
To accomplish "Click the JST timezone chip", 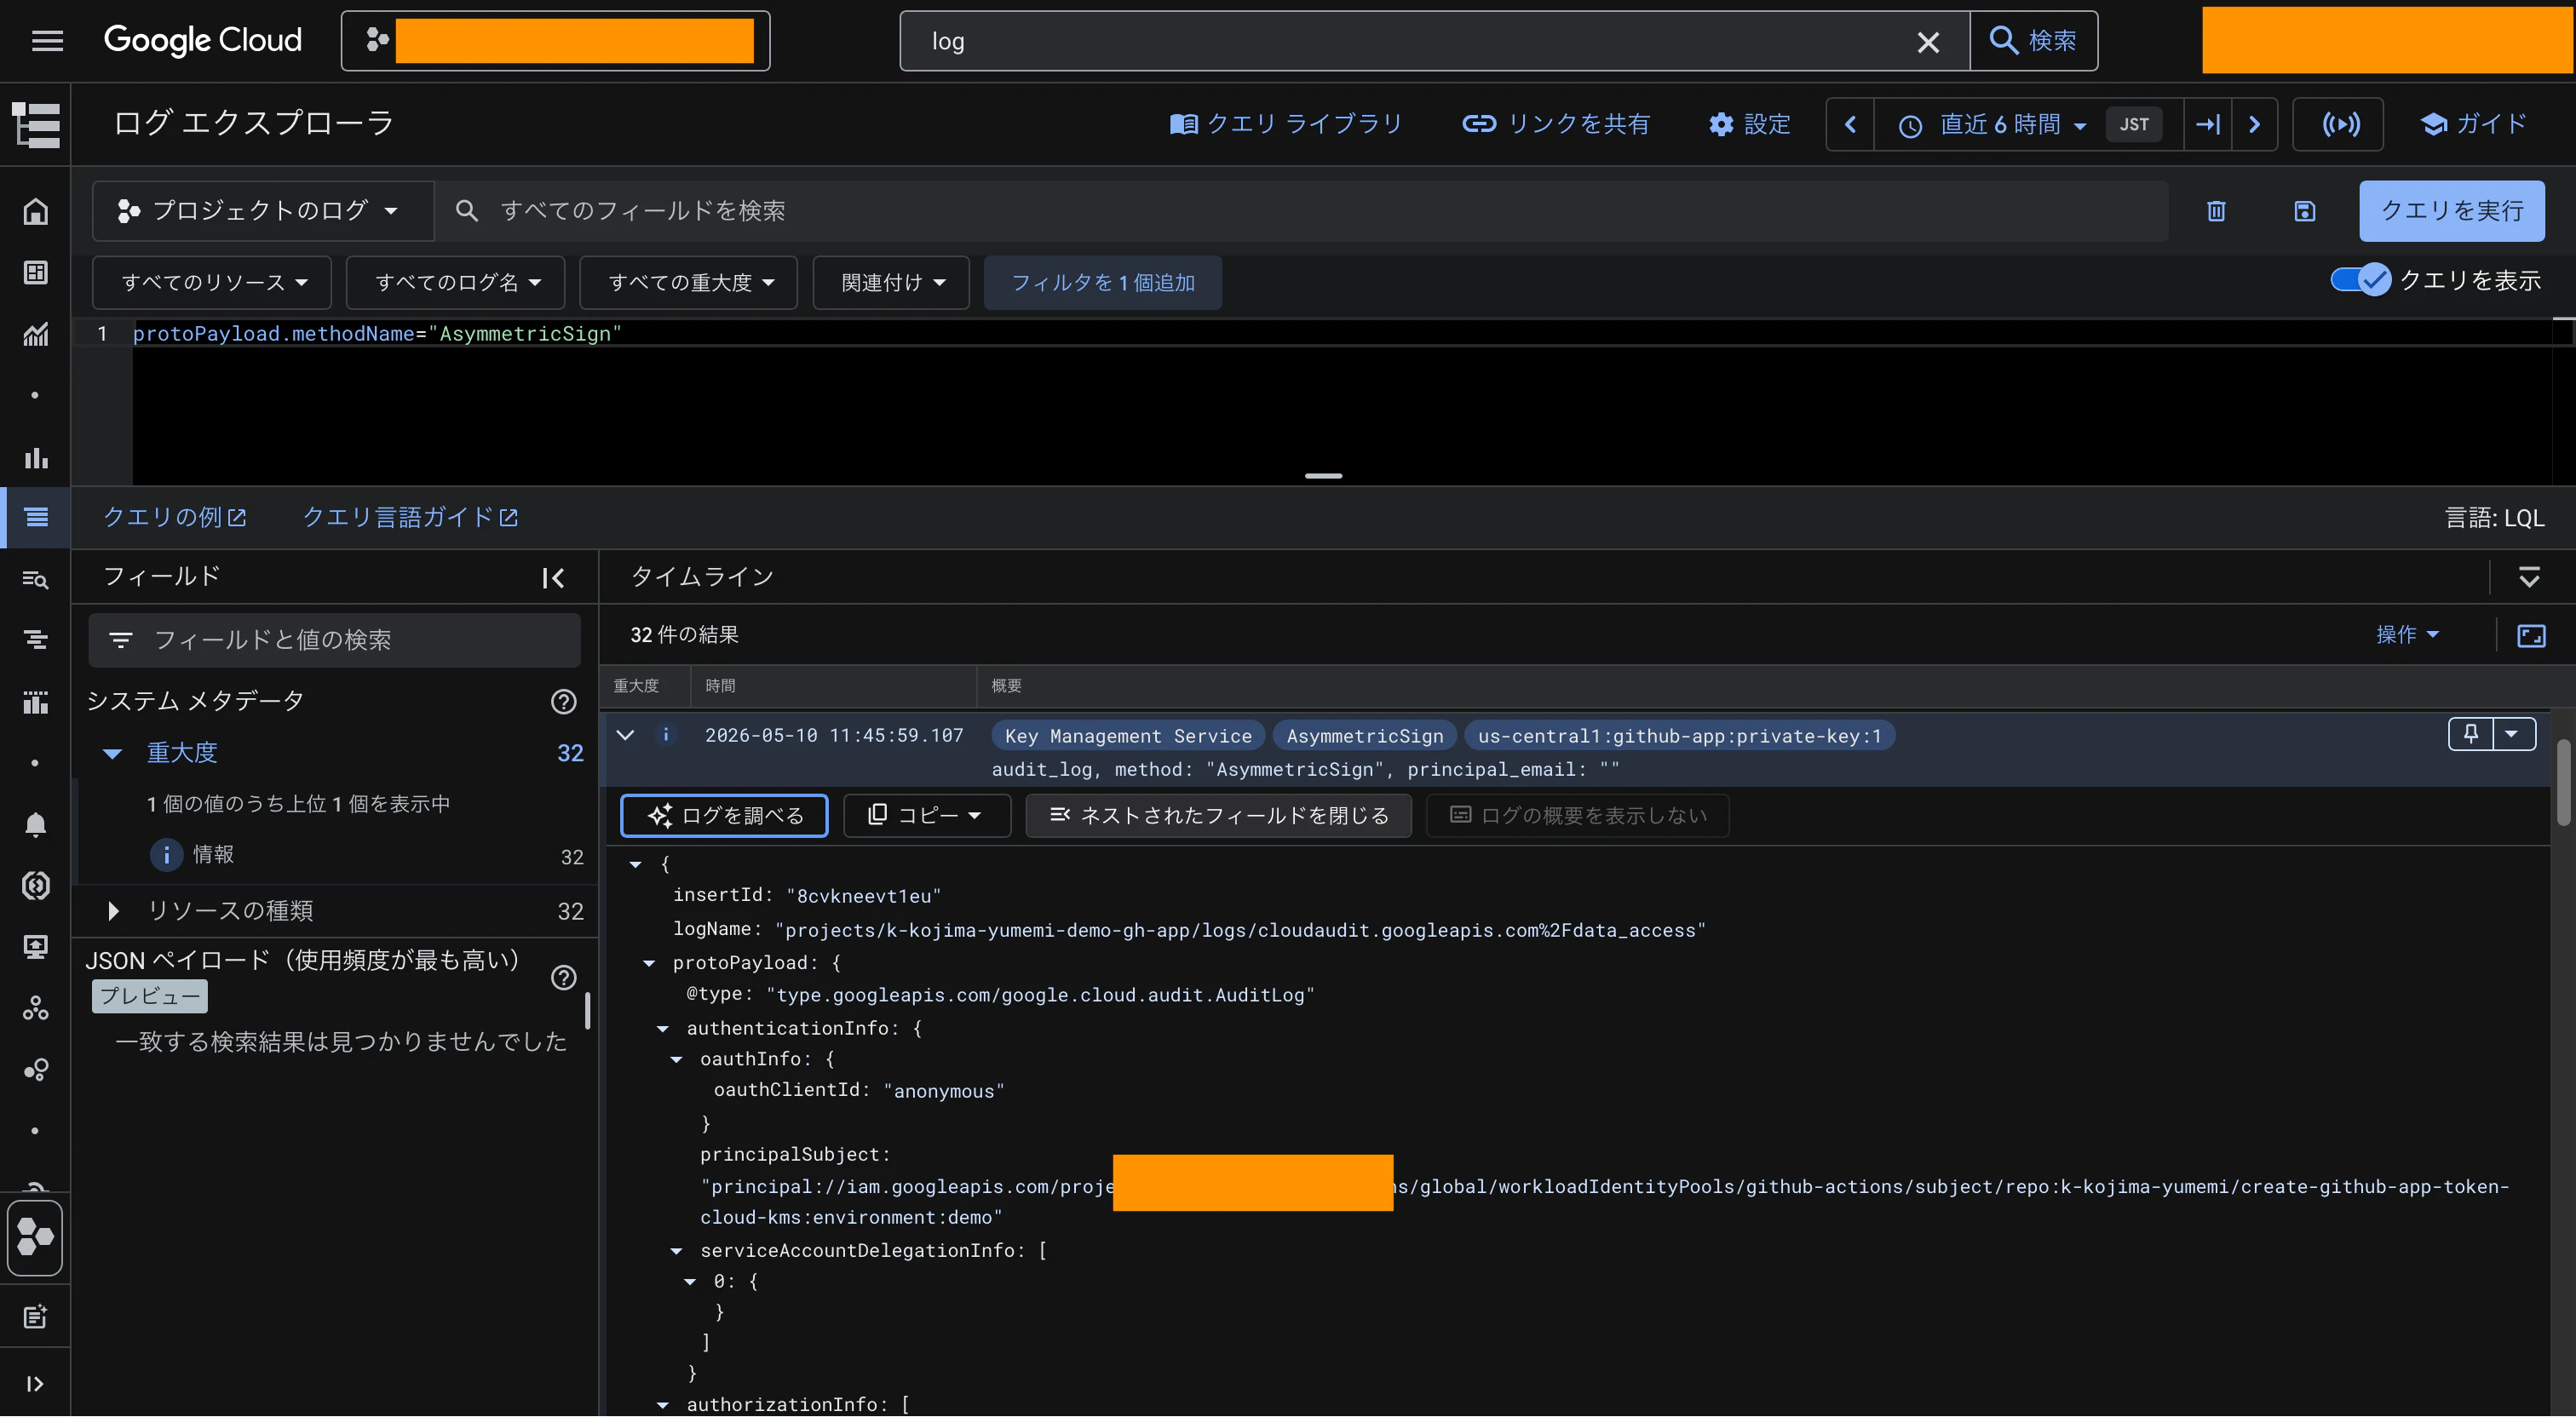I will click(2133, 125).
